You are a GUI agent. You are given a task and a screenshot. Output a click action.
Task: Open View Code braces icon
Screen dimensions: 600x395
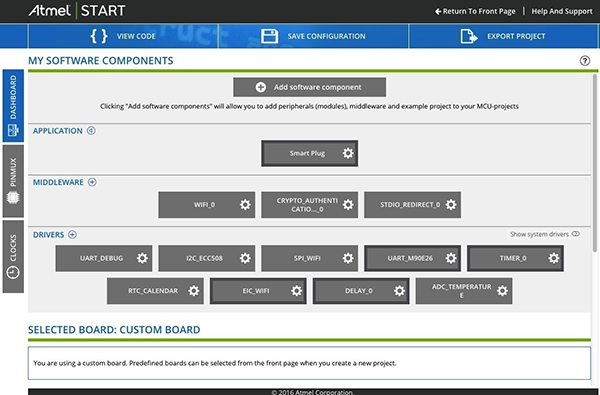coord(99,36)
